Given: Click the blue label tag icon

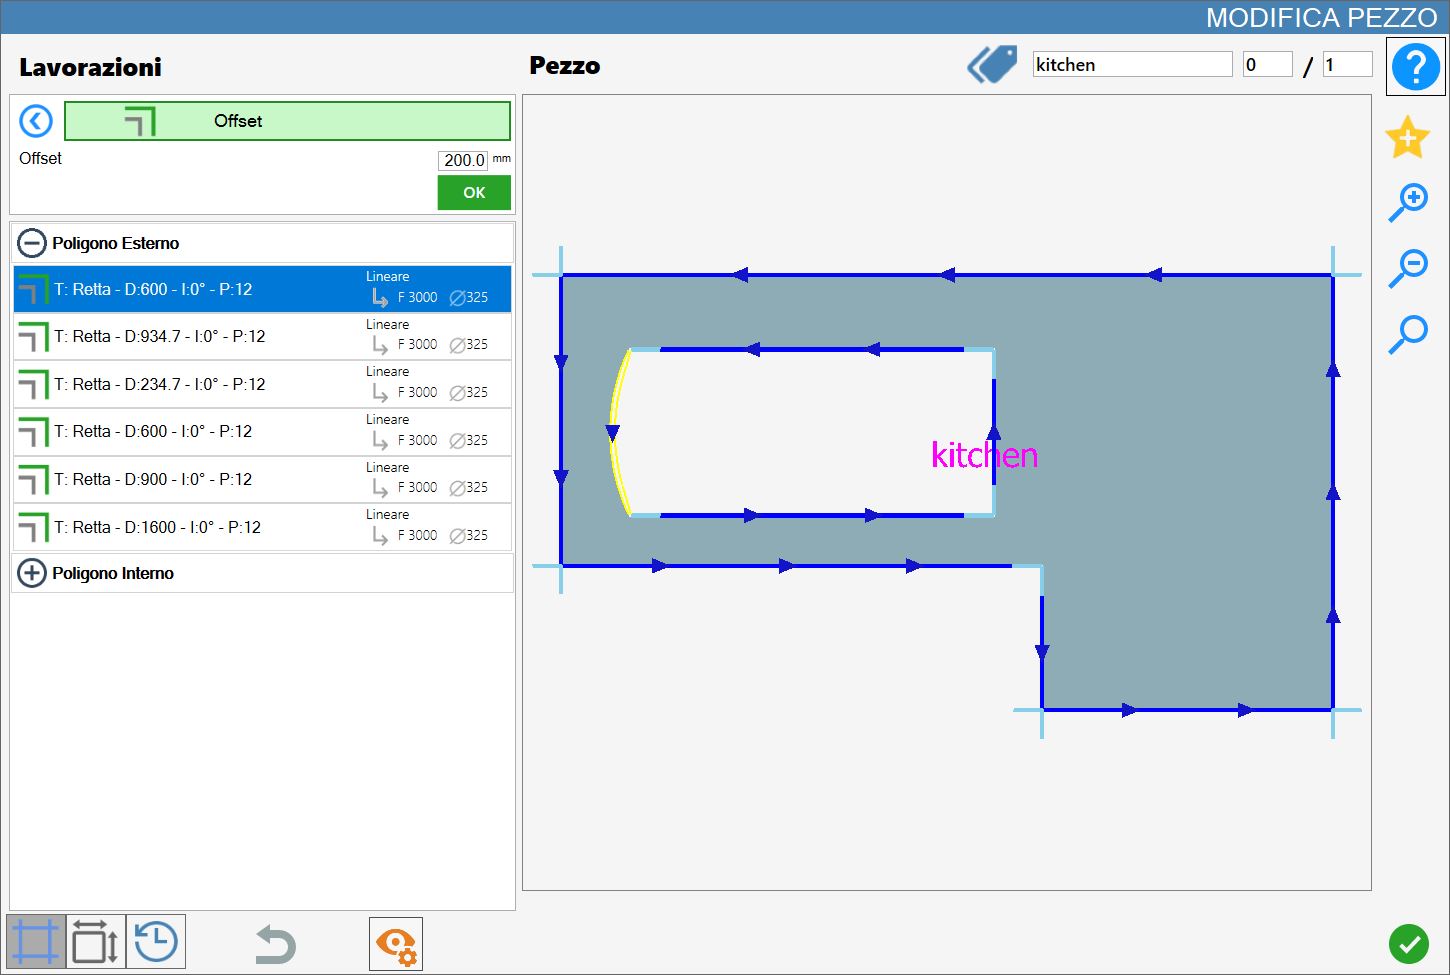Looking at the screenshot, I should tap(992, 65).
